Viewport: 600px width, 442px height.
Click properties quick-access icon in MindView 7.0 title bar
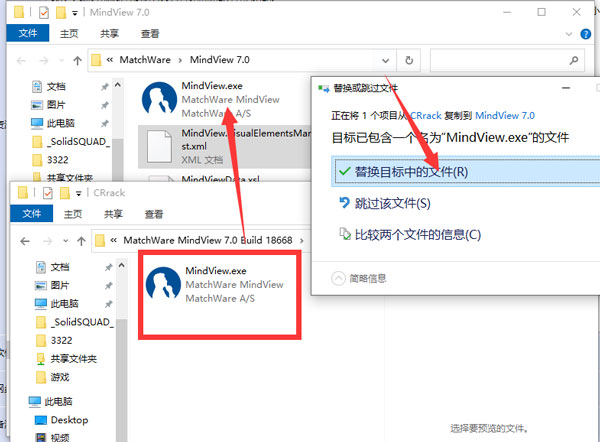(x=44, y=13)
